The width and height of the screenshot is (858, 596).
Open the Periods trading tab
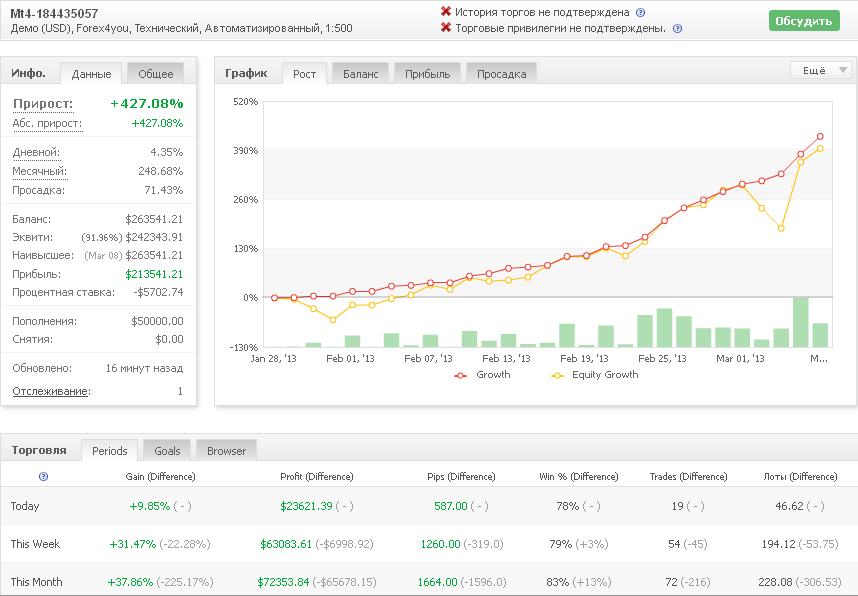pyautogui.click(x=109, y=451)
